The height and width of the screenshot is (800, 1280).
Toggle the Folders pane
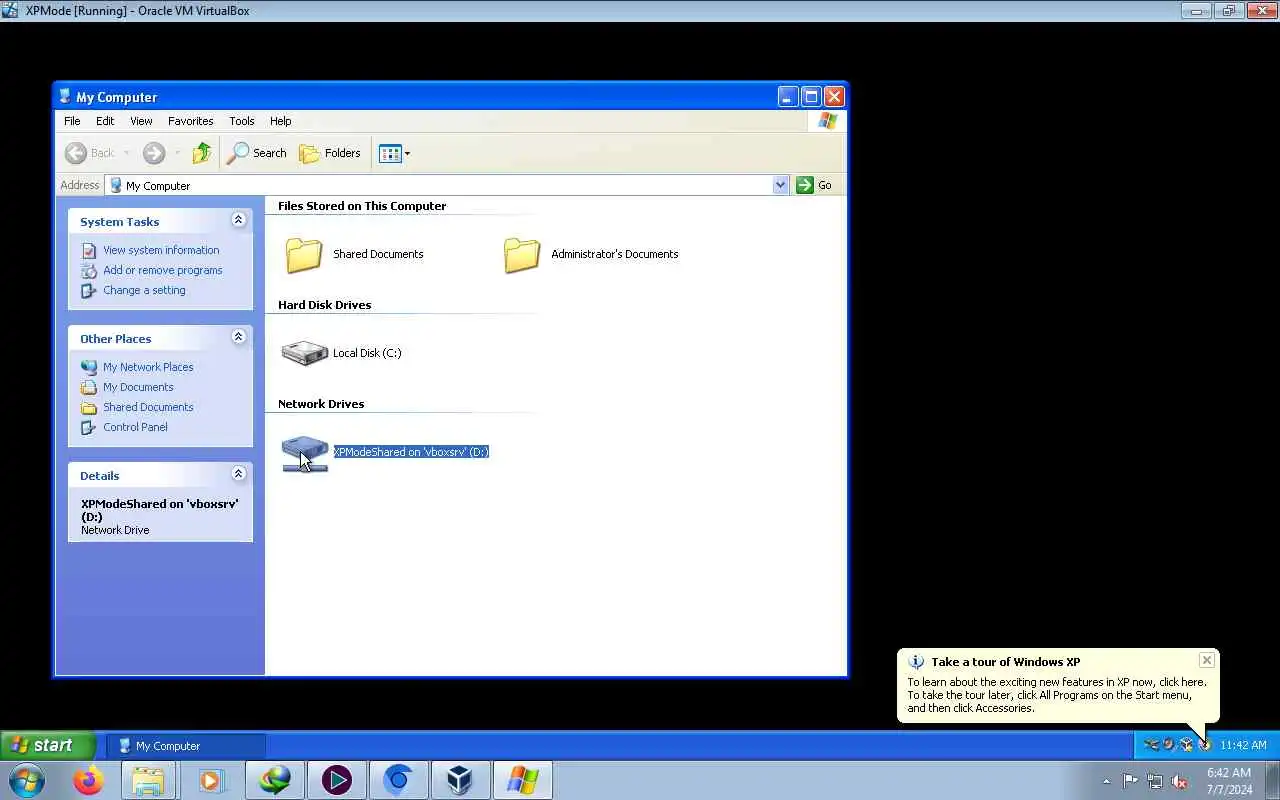pos(330,153)
